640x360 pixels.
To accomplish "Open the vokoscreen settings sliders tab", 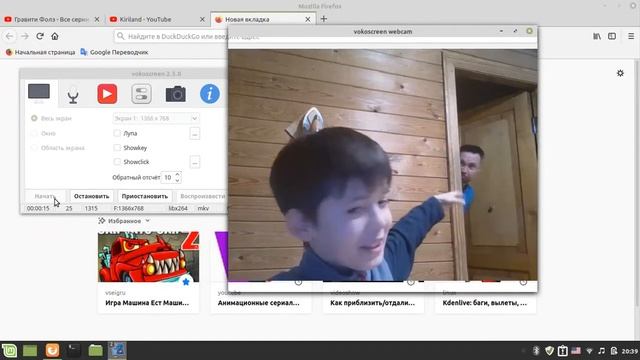I will click(142, 94).
